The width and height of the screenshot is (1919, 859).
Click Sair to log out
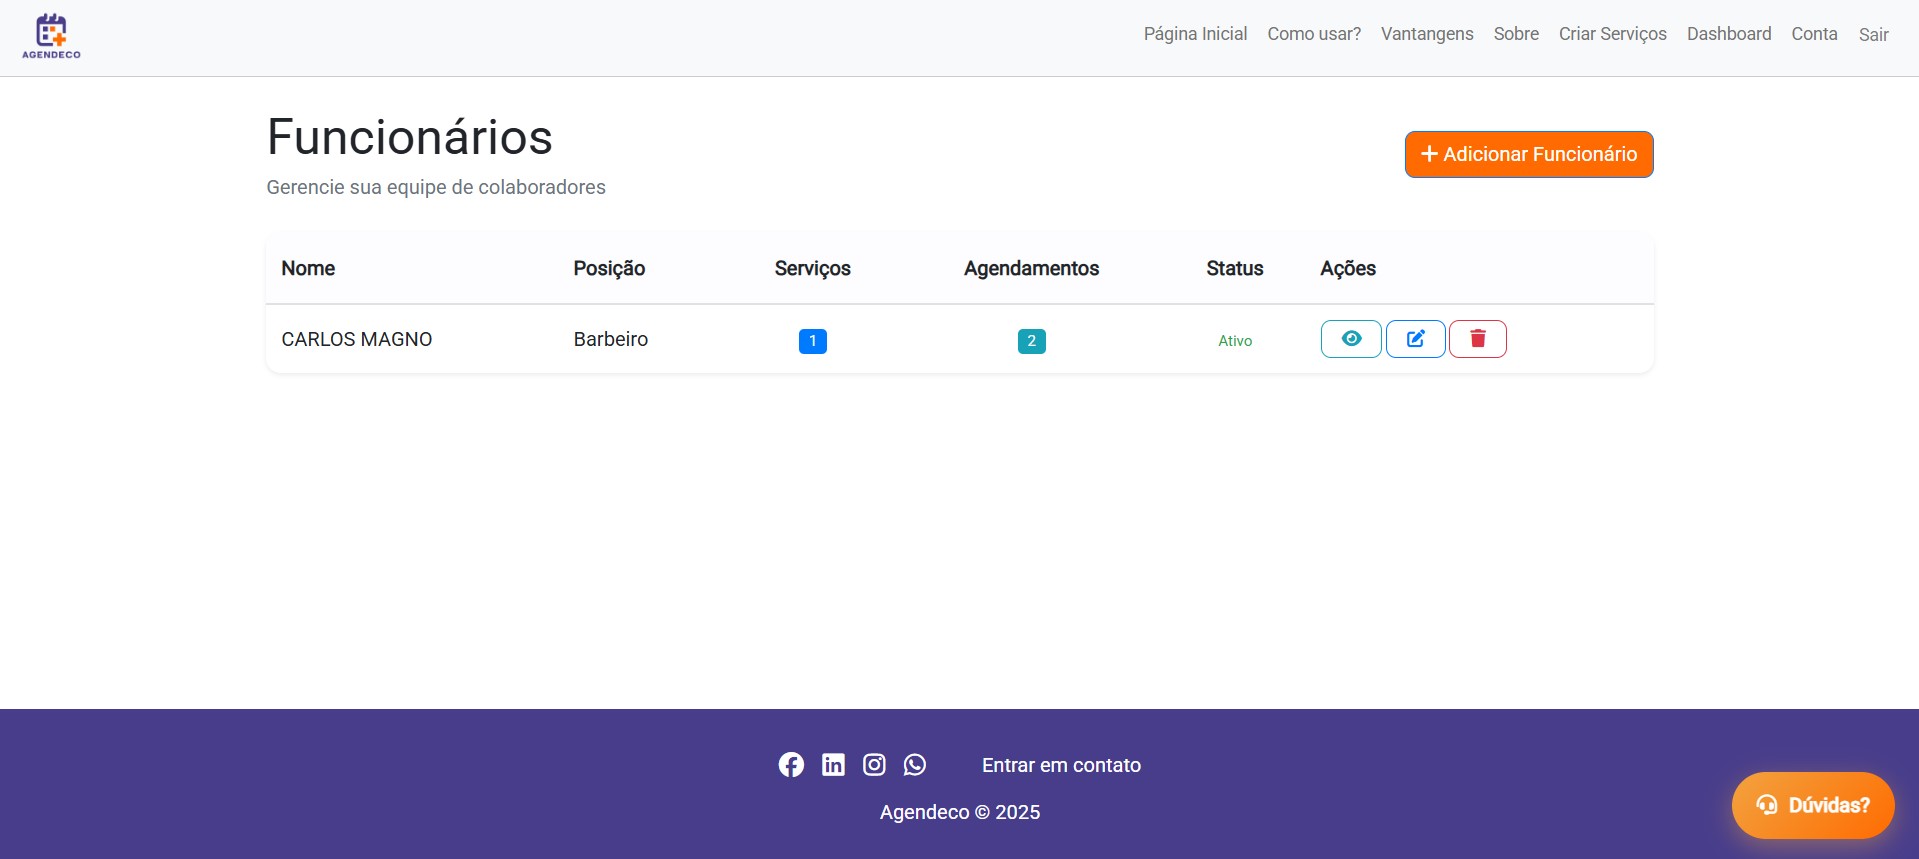click(1873, 35)
